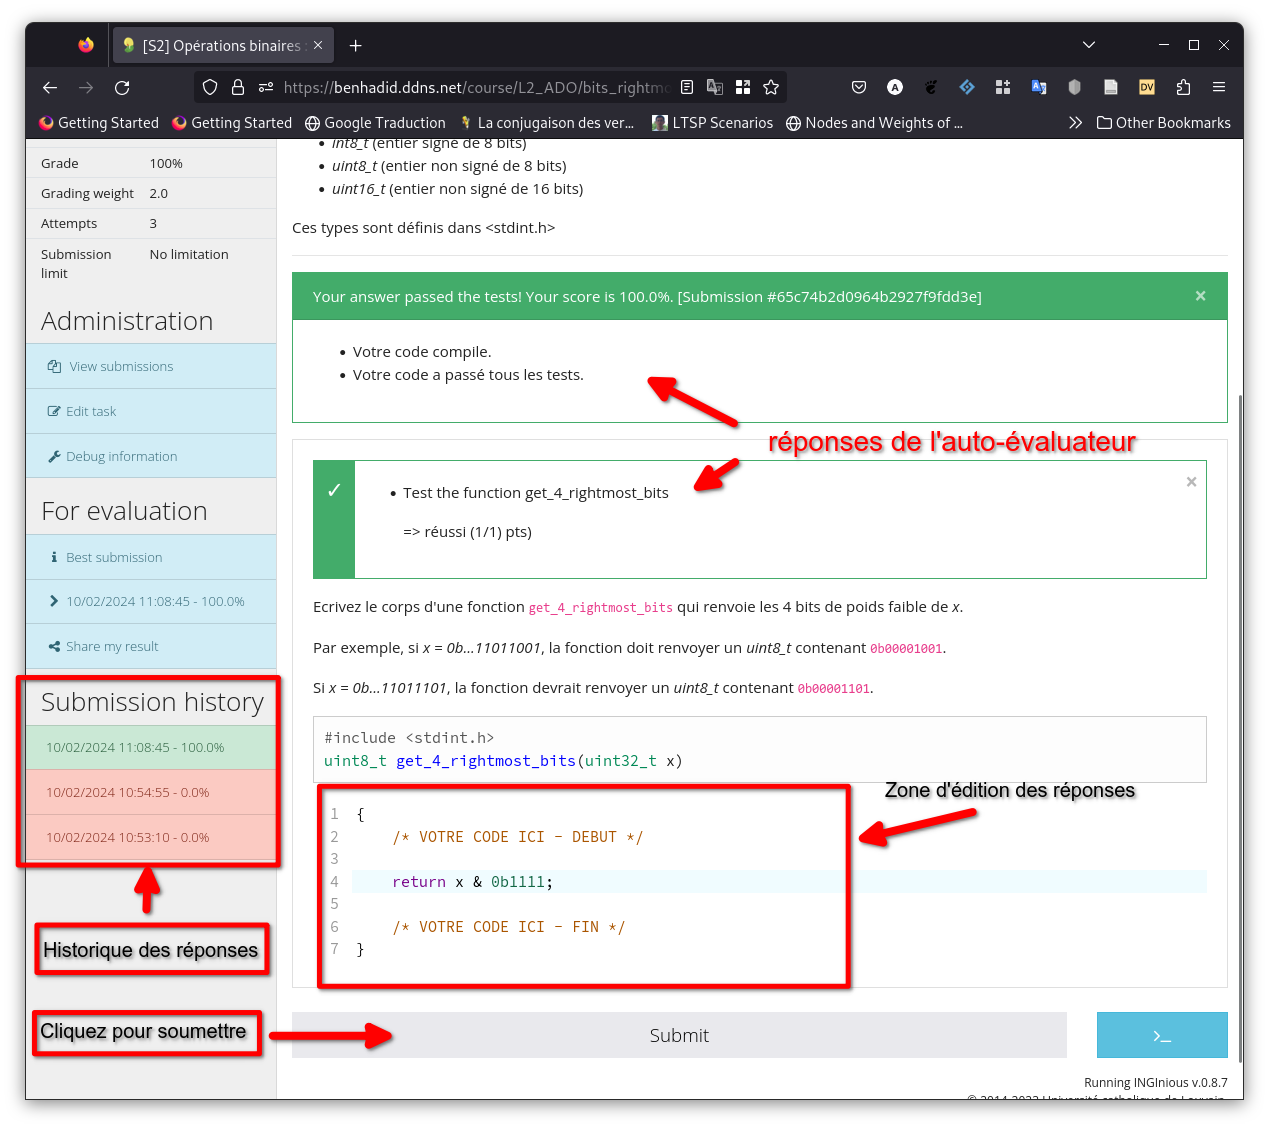Open View submissions in Administration
Image resolution: width=1269 pixels, height=1128 pixels.
(x=151, y=367)
